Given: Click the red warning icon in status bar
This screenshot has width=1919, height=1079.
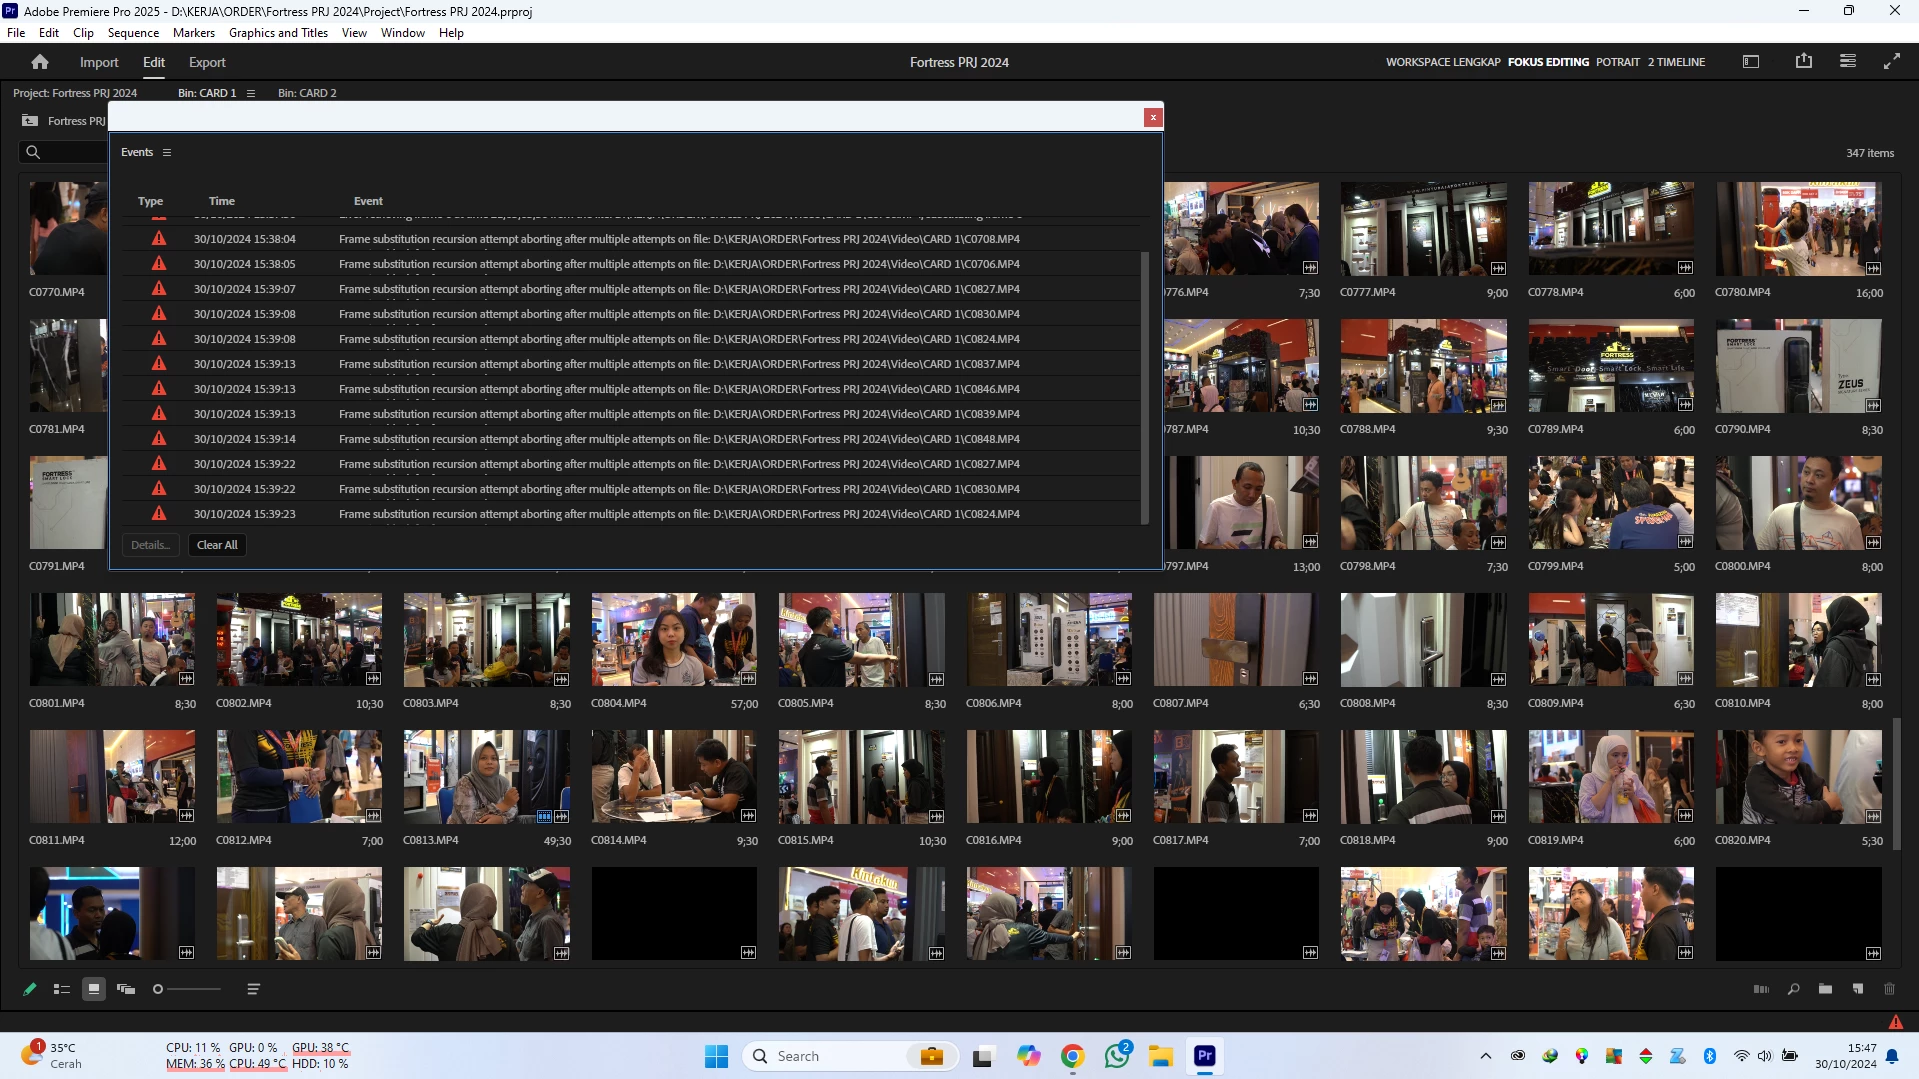Looking at the screenshot, I should click(x=1896, y=1022).
